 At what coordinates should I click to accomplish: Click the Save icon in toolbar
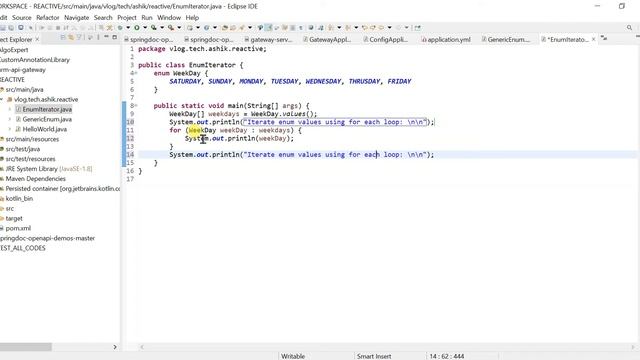click(x=3, y=28)
